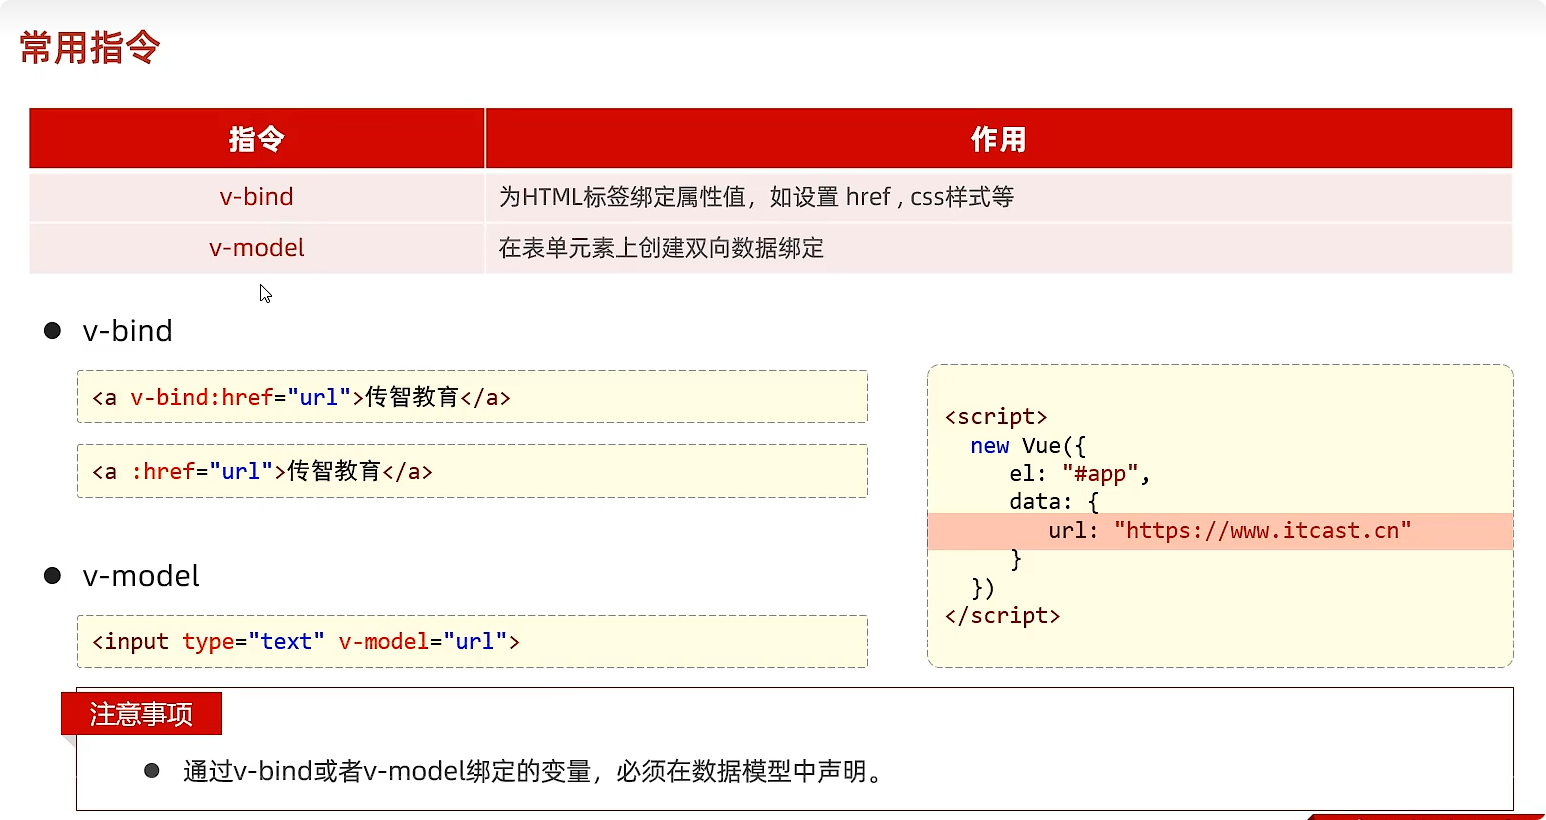This screenshot has width=1546, height=820.
Task: Select the 指令 table header cell
Action: click(x=257, y=138)
